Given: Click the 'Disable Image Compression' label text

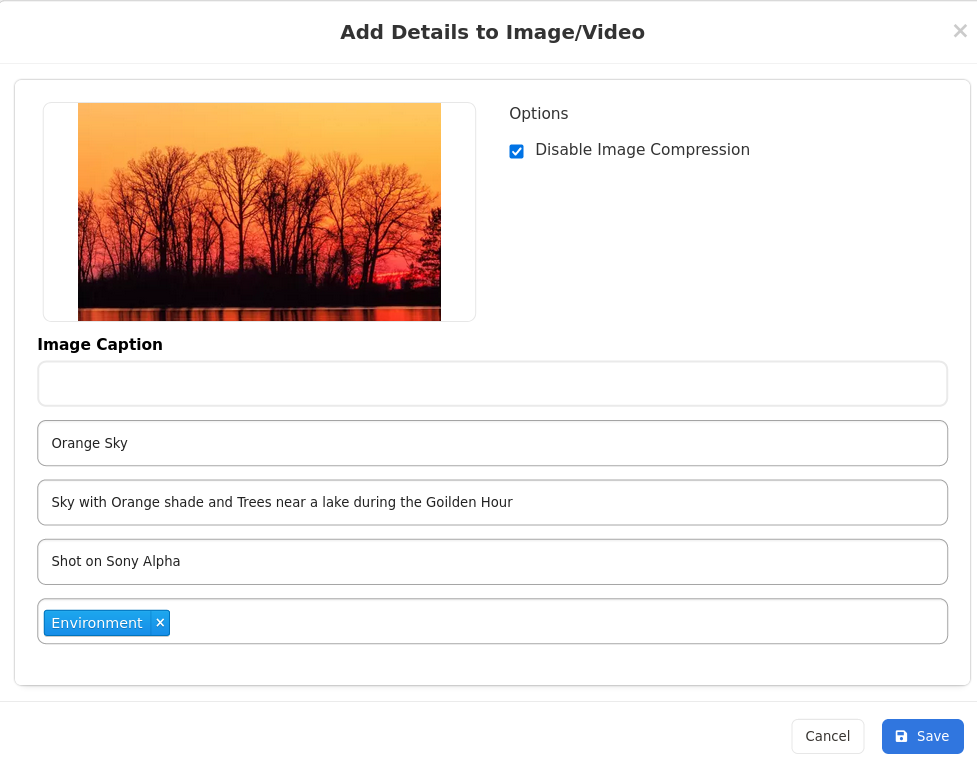Looking at the screenshot, I should pos(642,150).
